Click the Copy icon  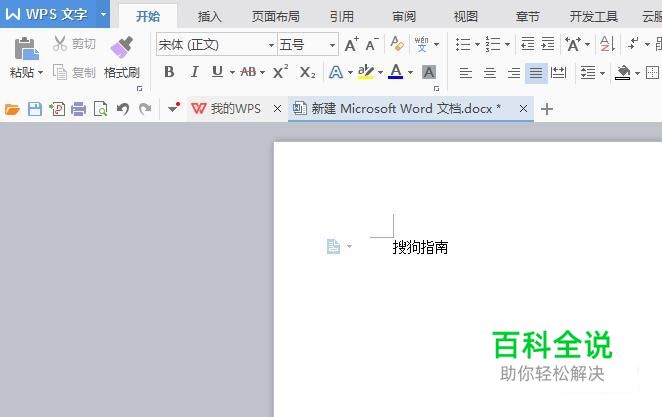pyautogui.click(x=60, y=72)
